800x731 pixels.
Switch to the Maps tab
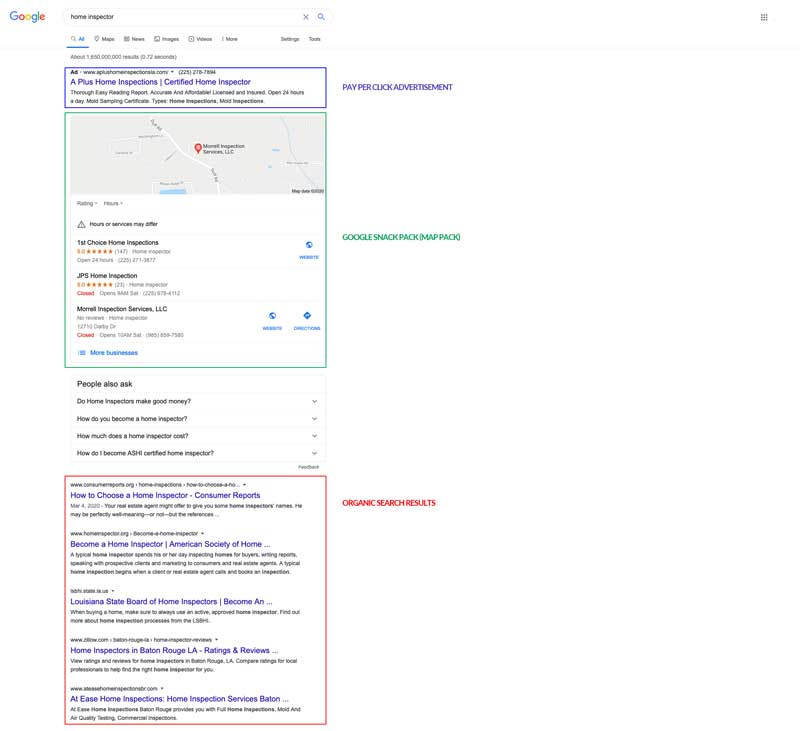coord(104,39)
